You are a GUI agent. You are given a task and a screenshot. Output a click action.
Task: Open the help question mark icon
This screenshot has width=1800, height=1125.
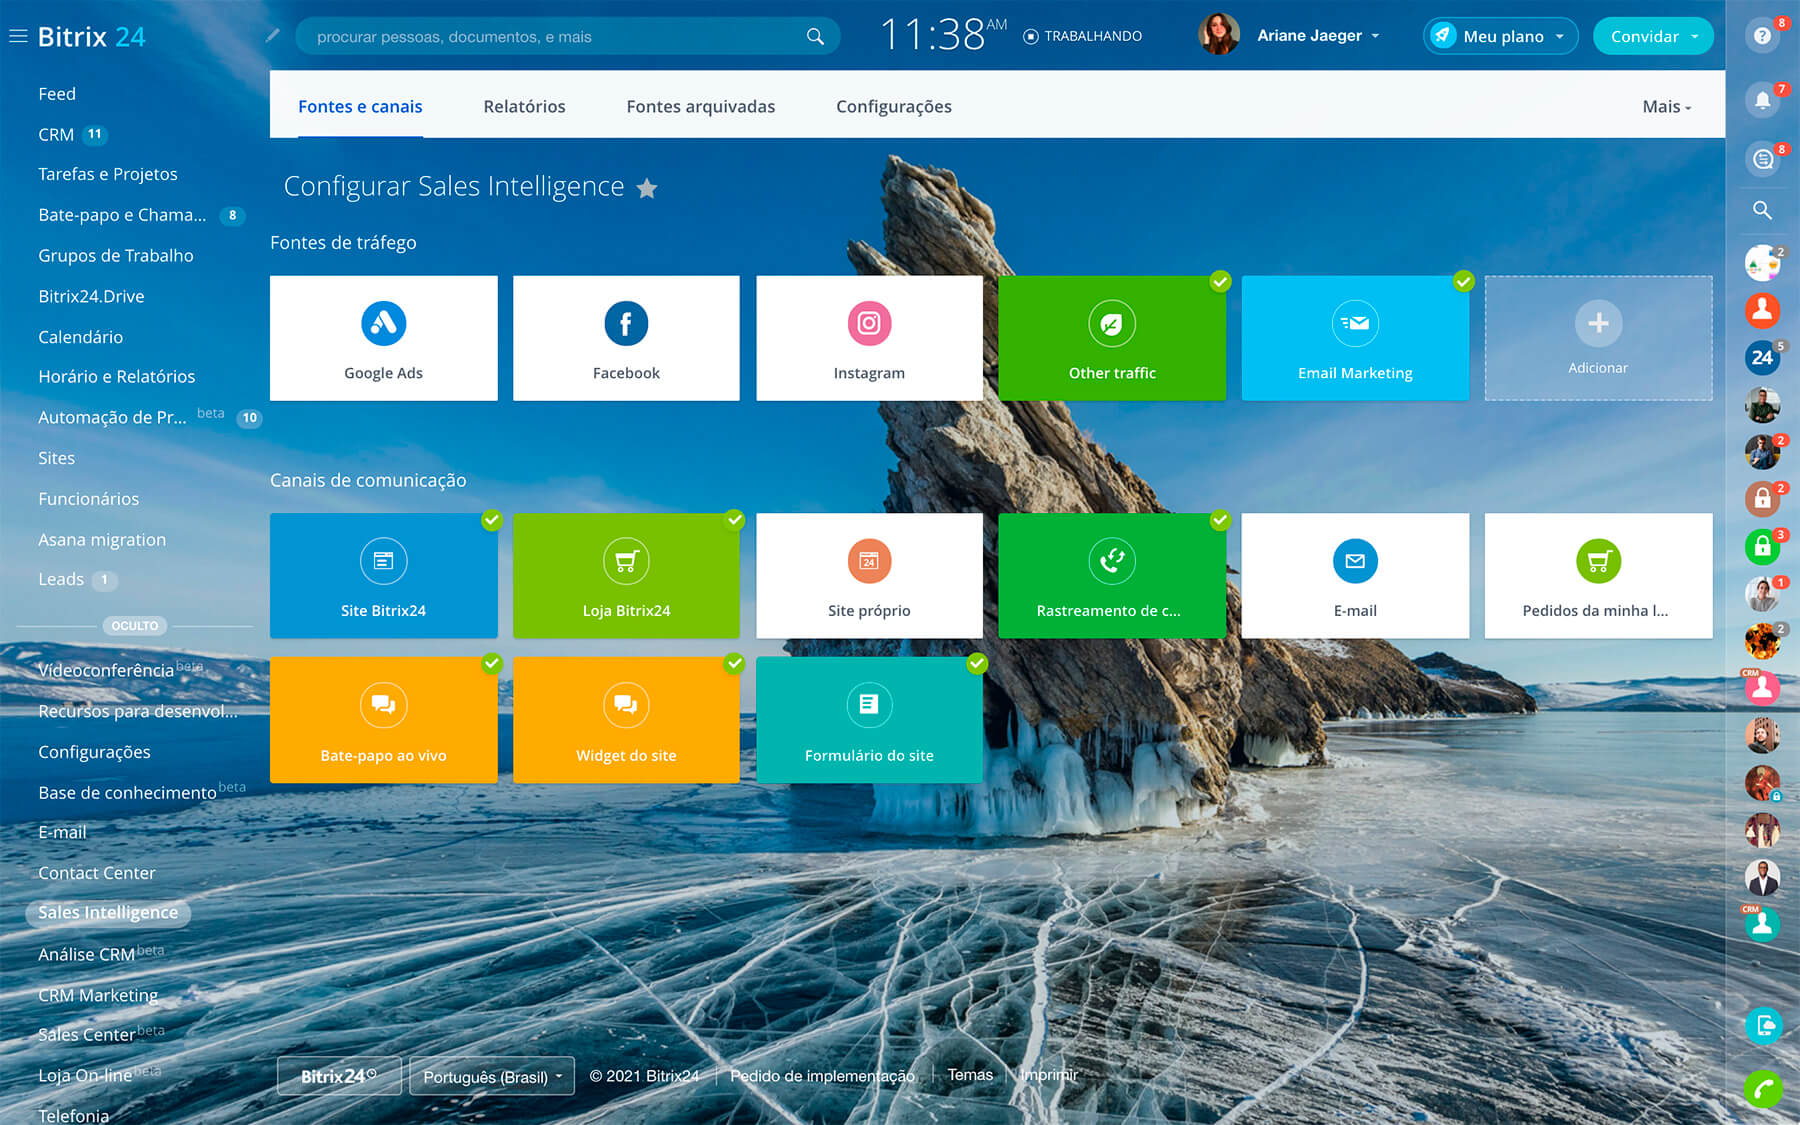[x=1762, y=36]
